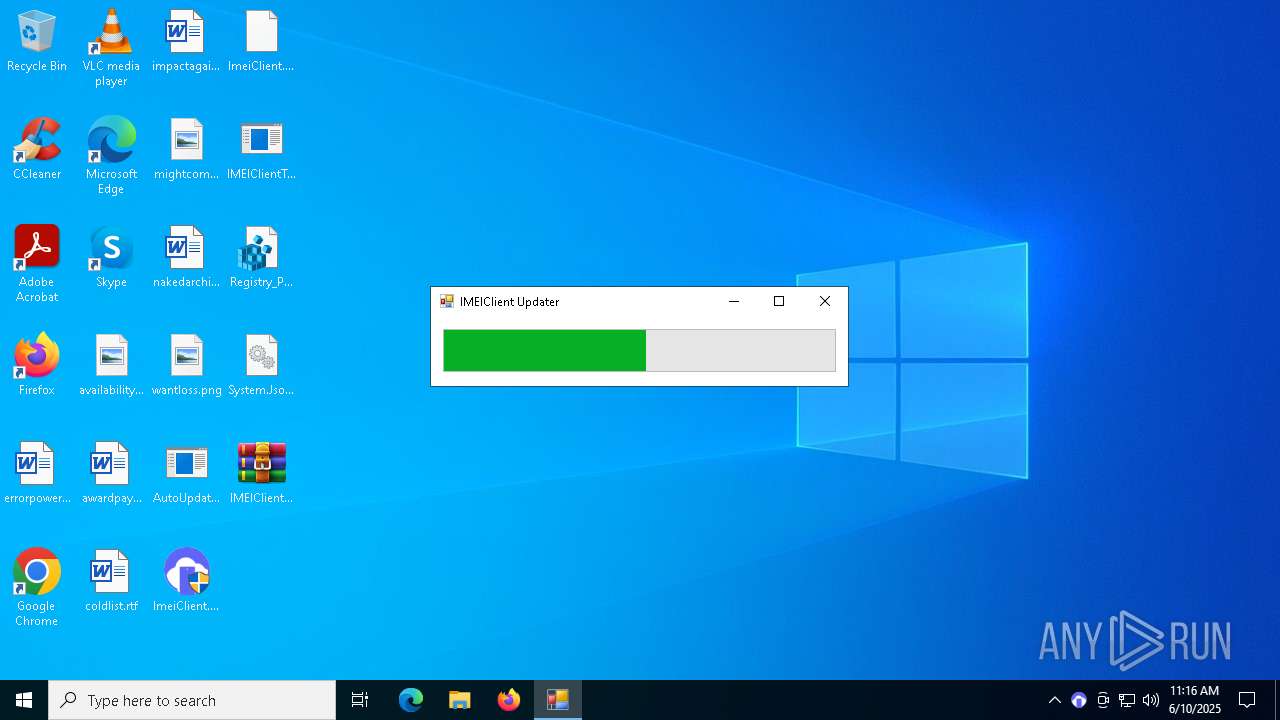
Task: Select IMEIClient... WinRAR archive icon
Action: (261, 474)
